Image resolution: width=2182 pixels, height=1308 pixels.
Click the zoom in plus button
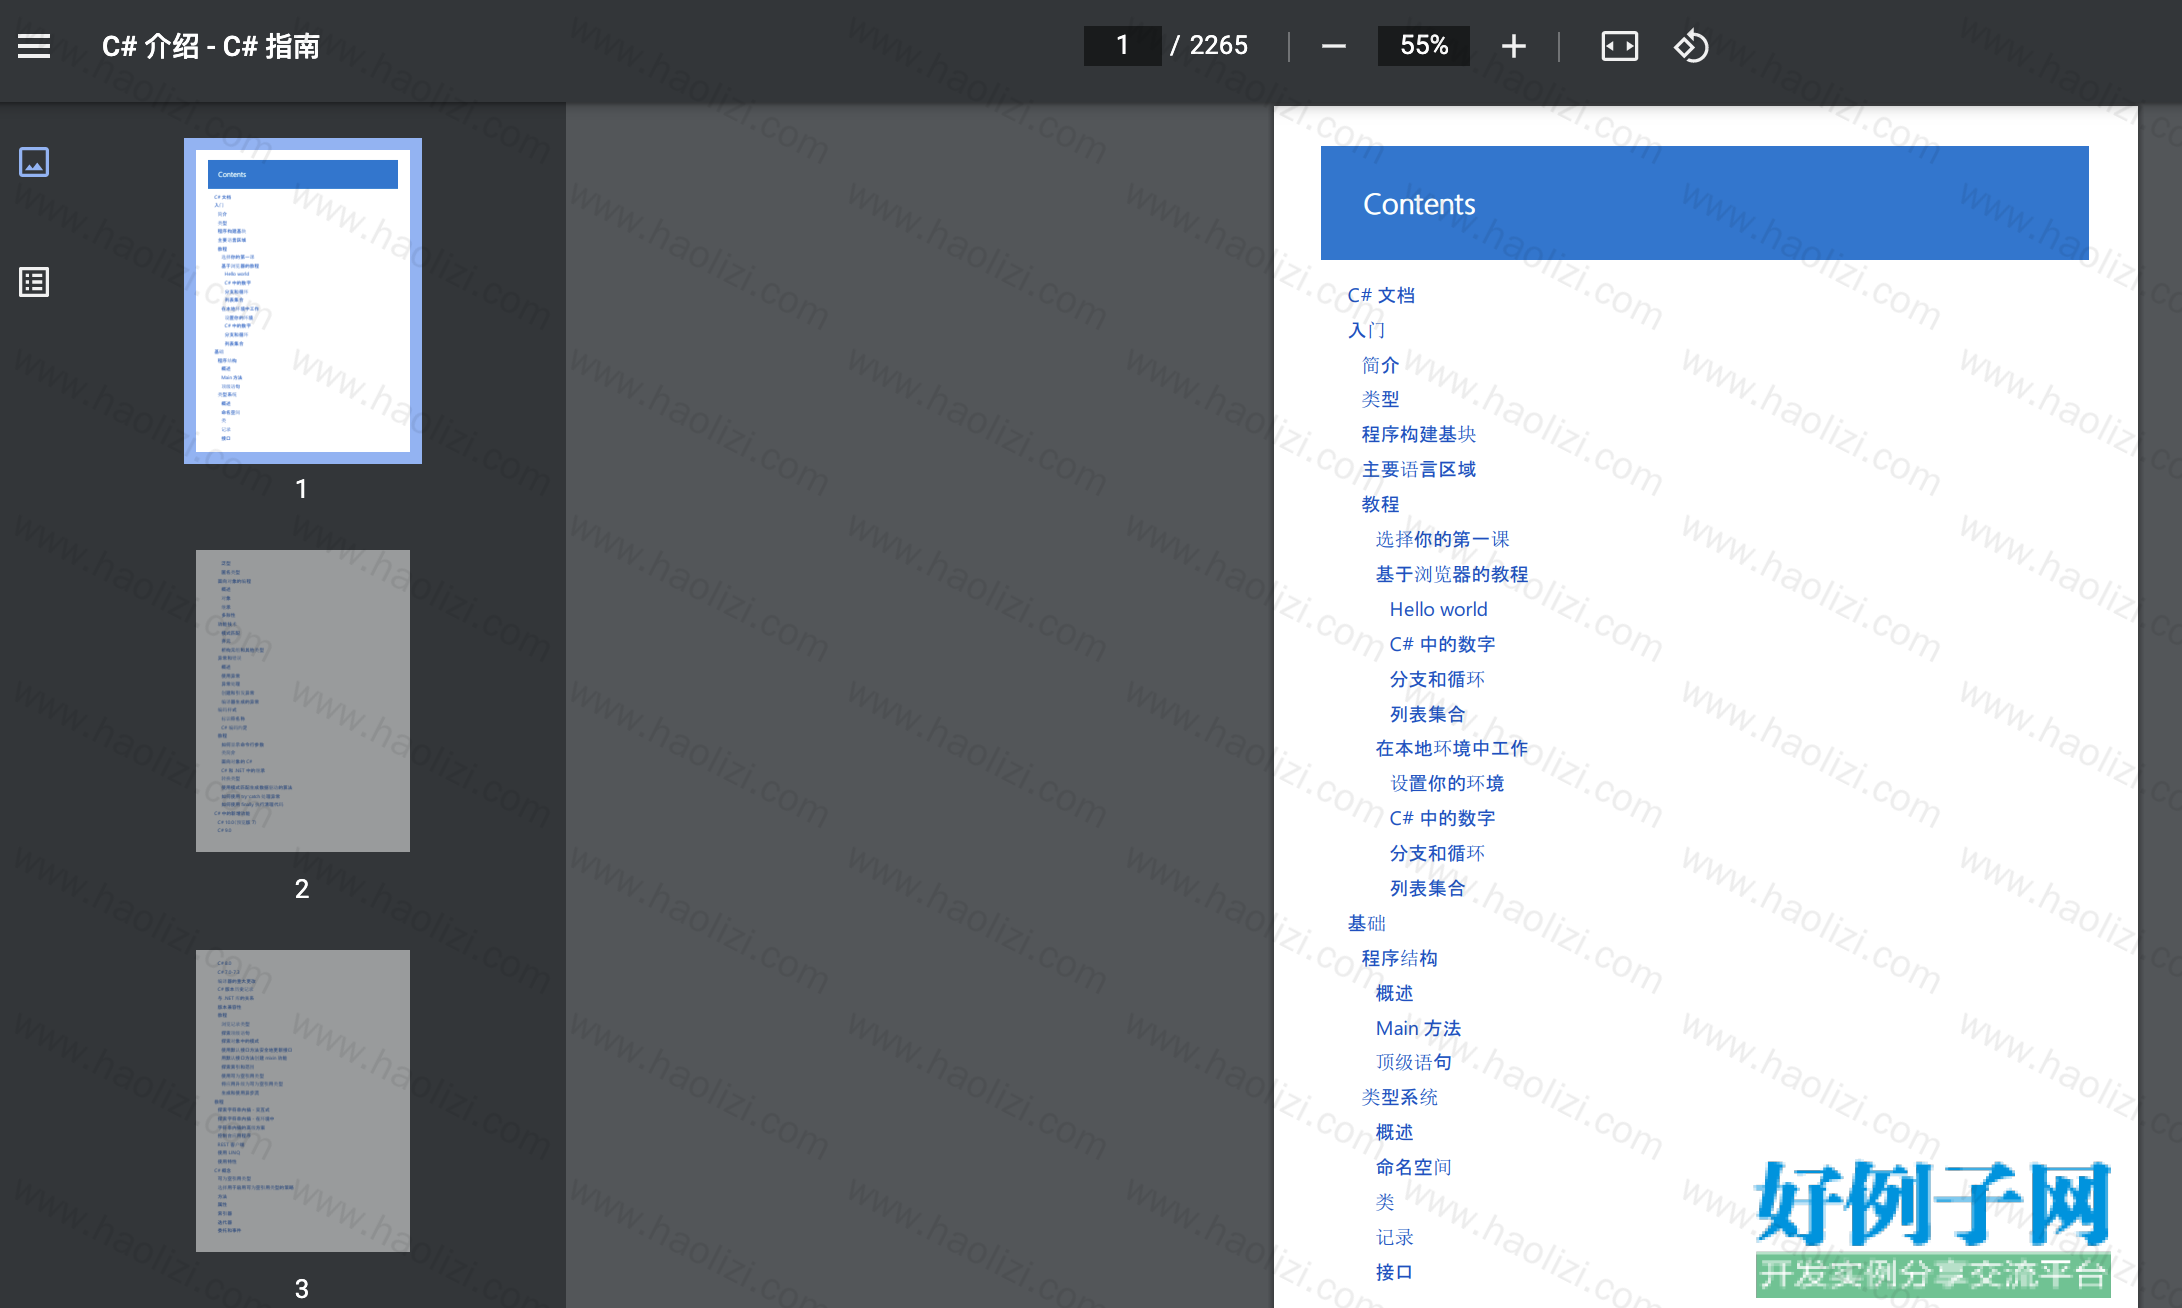pos(1513,46)
